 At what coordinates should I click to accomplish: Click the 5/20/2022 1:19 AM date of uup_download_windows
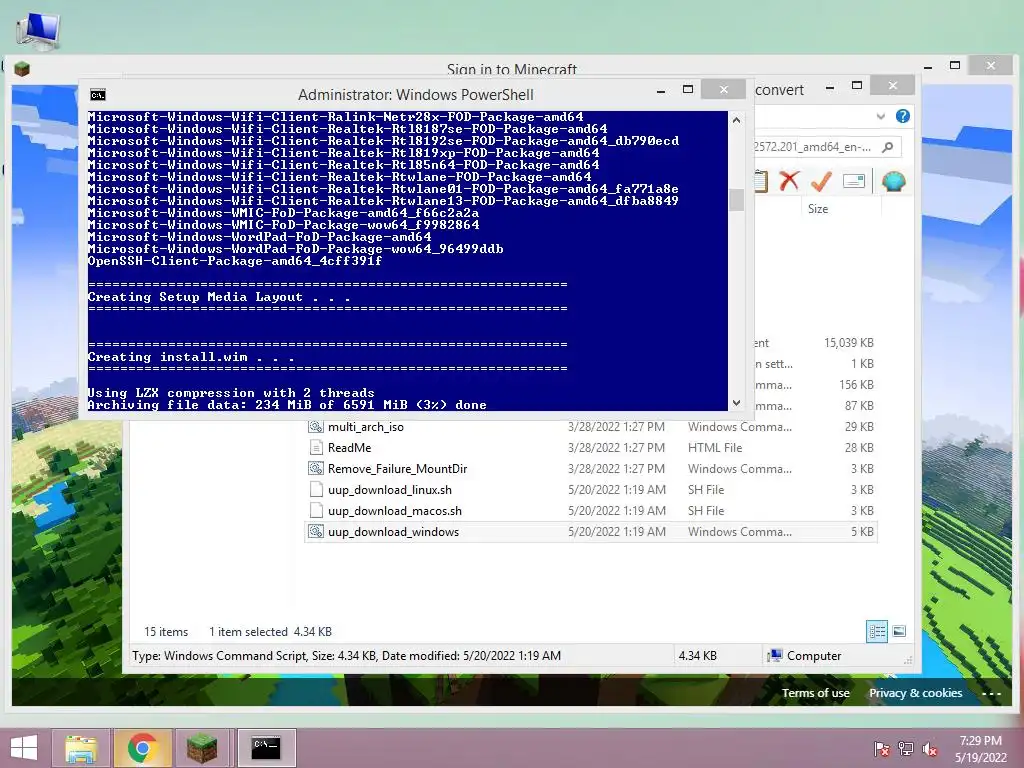(617, 532)
